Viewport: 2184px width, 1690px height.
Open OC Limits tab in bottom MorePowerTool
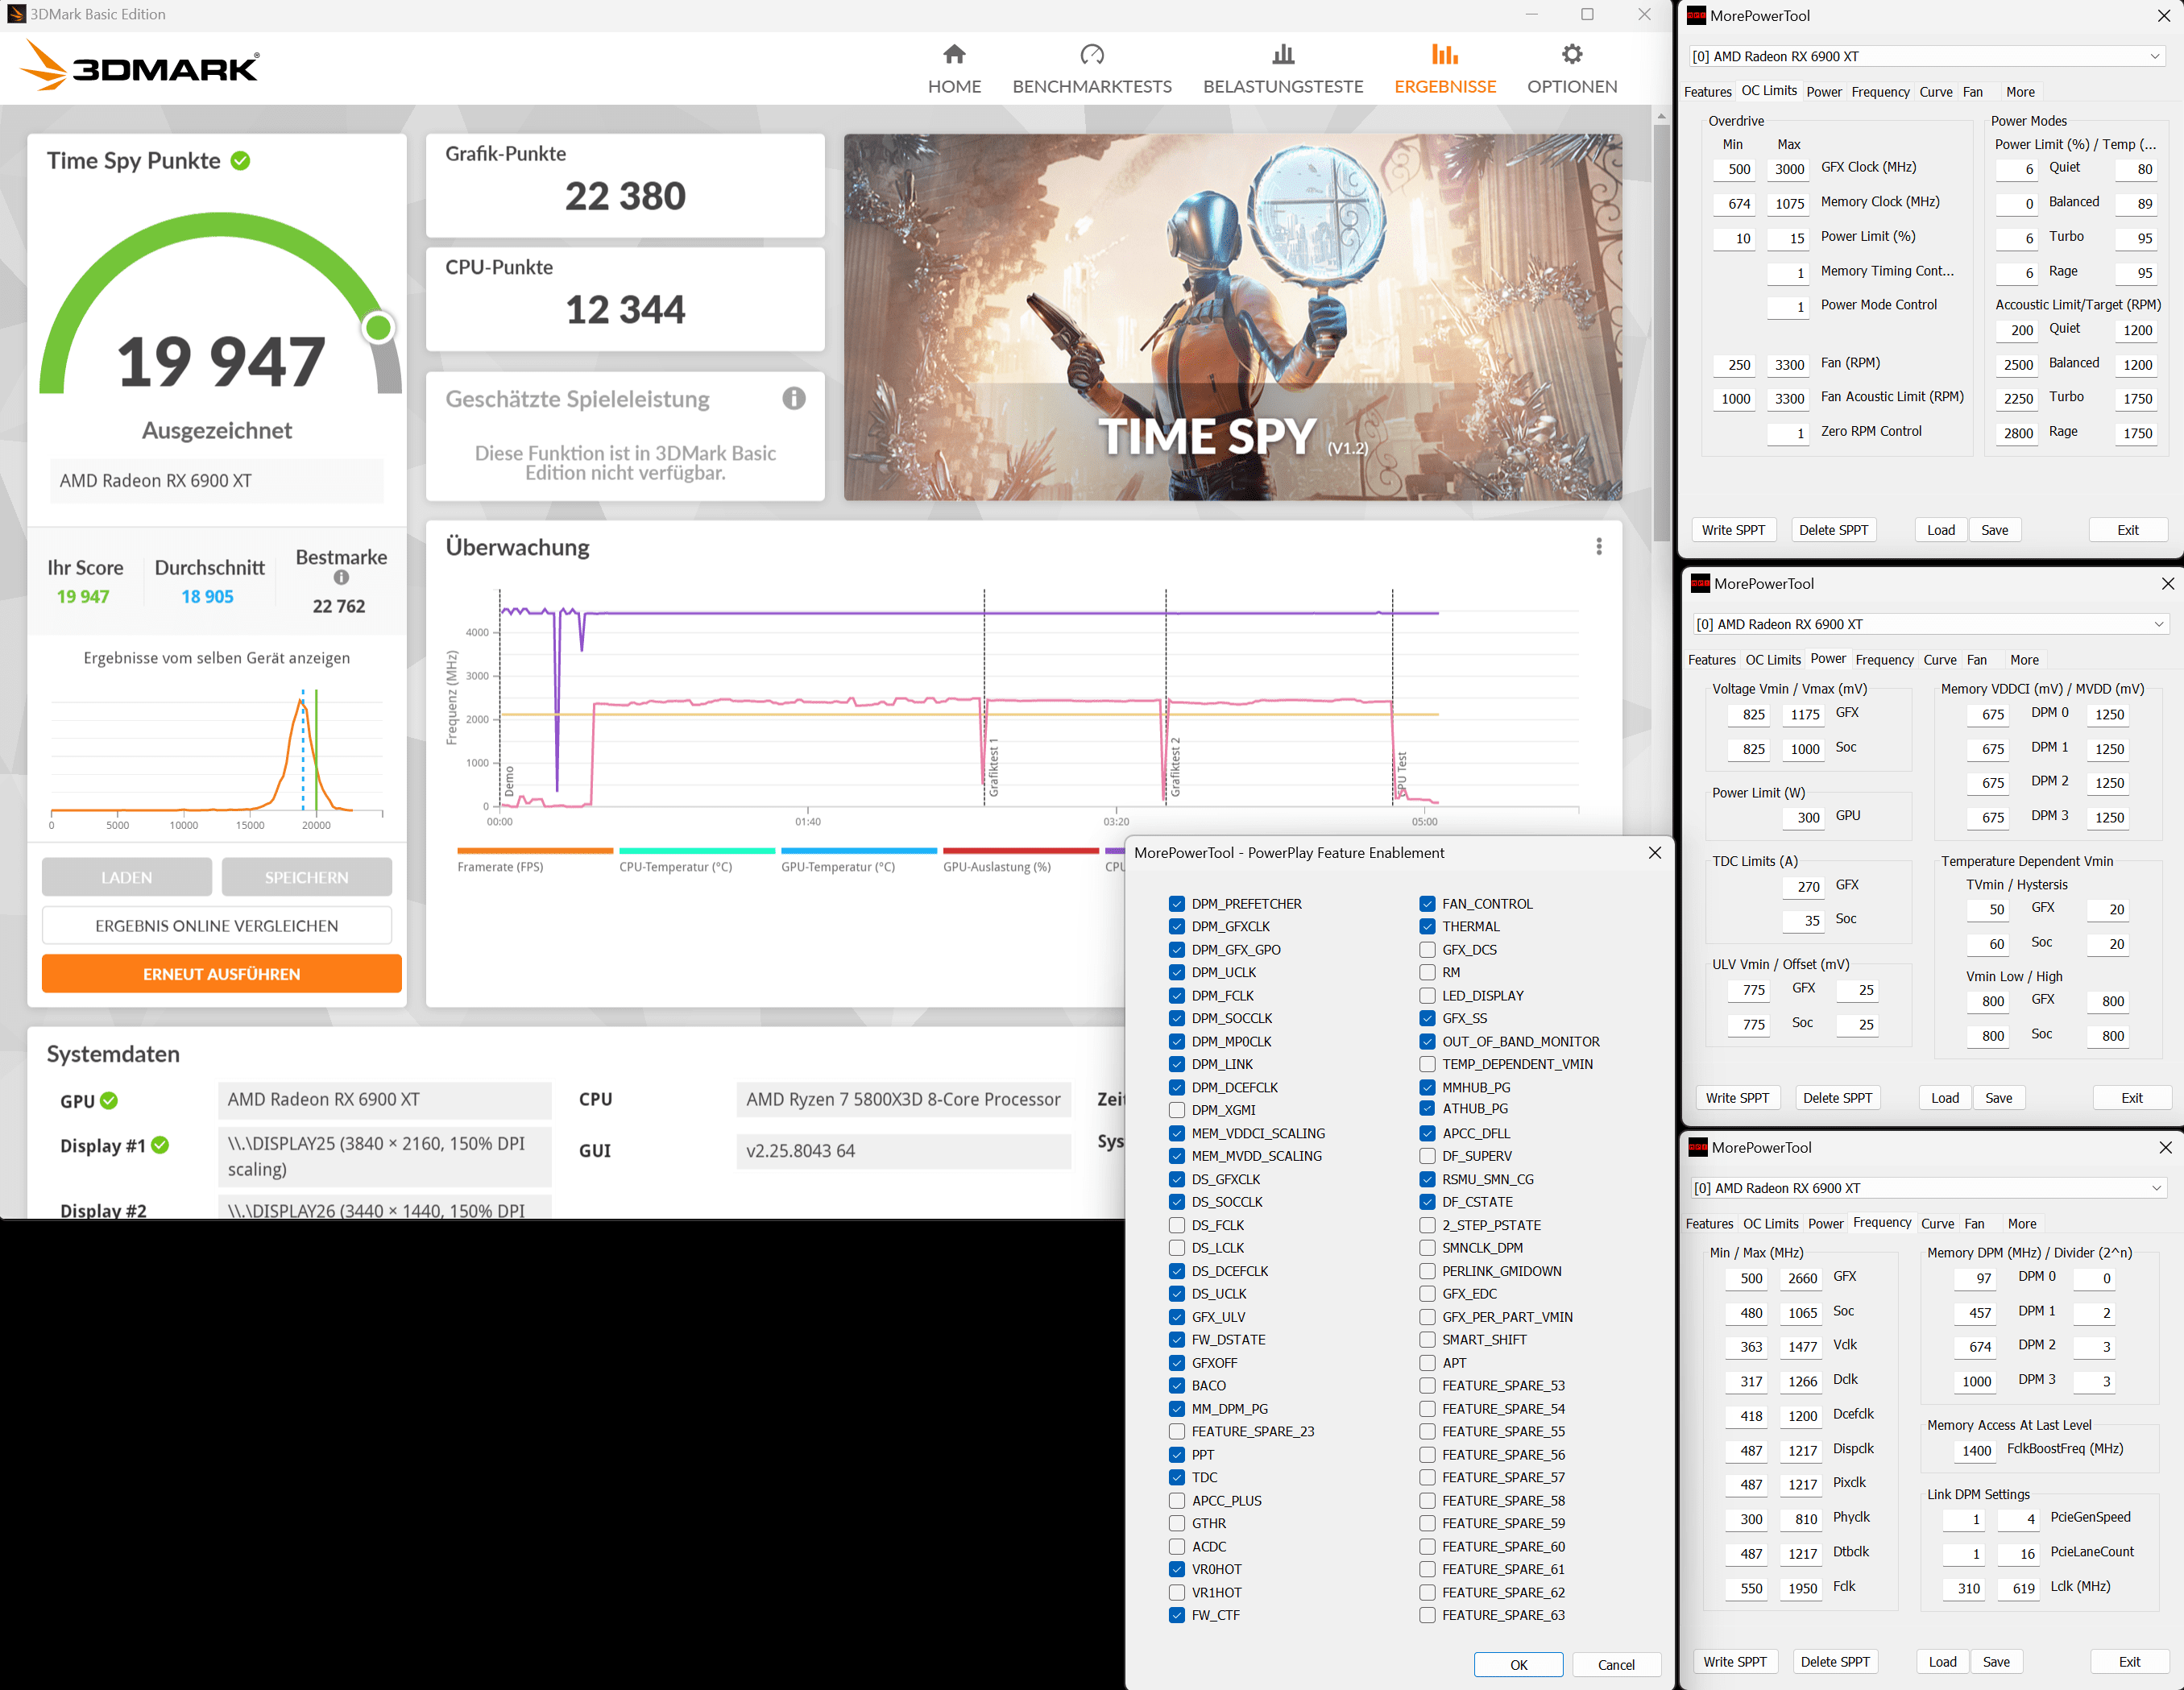1770,1224
